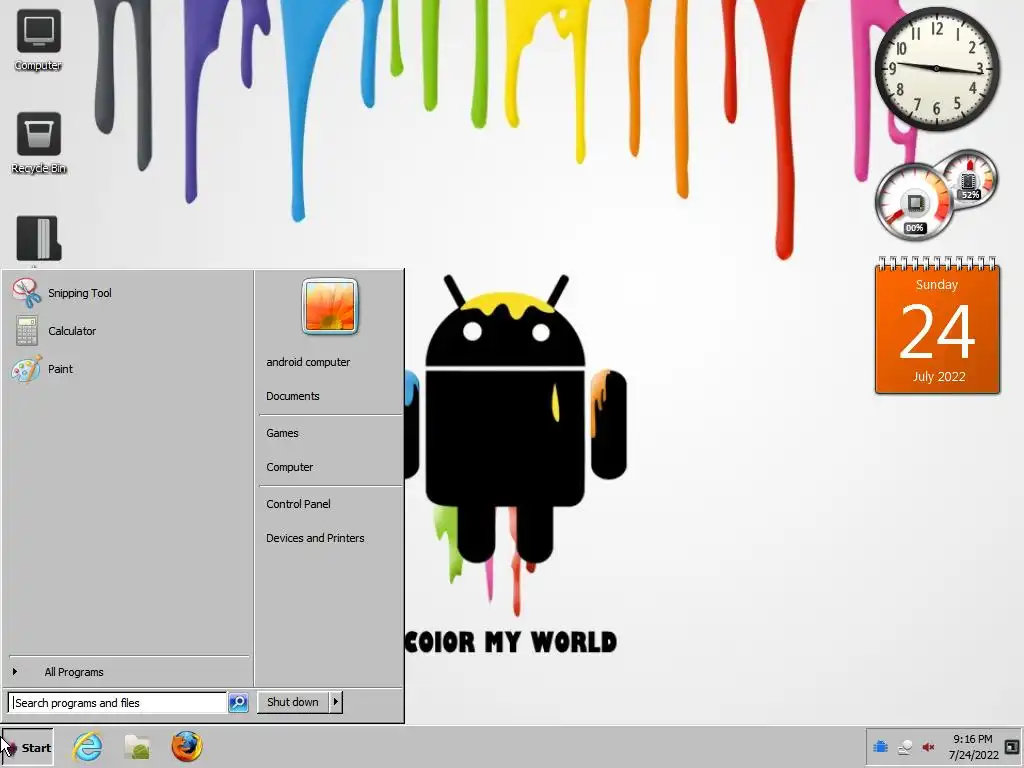Screen dimensions: 1024x768
Task: Open Control Panel from Start menu
Action: click(x=298, y=504)
